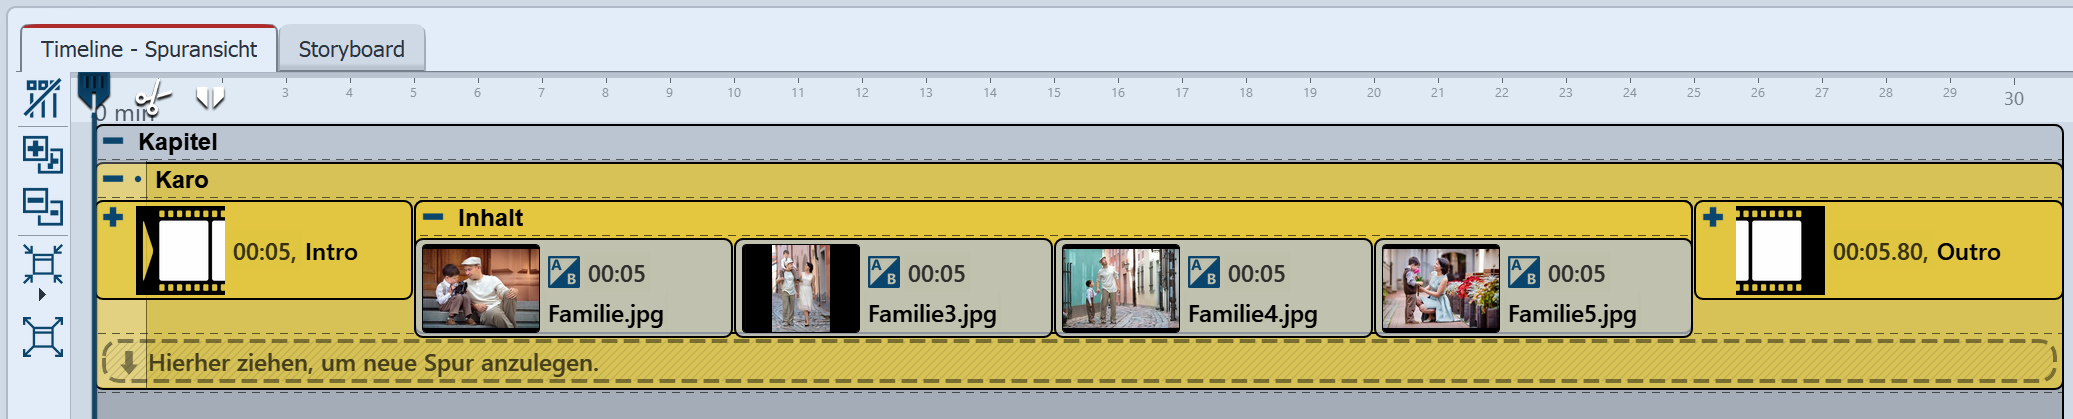Select the Familie3.jpg thumbnail
Image resolution: width=2073 pixels, height=419 pixels.
(x=800, y=288)
